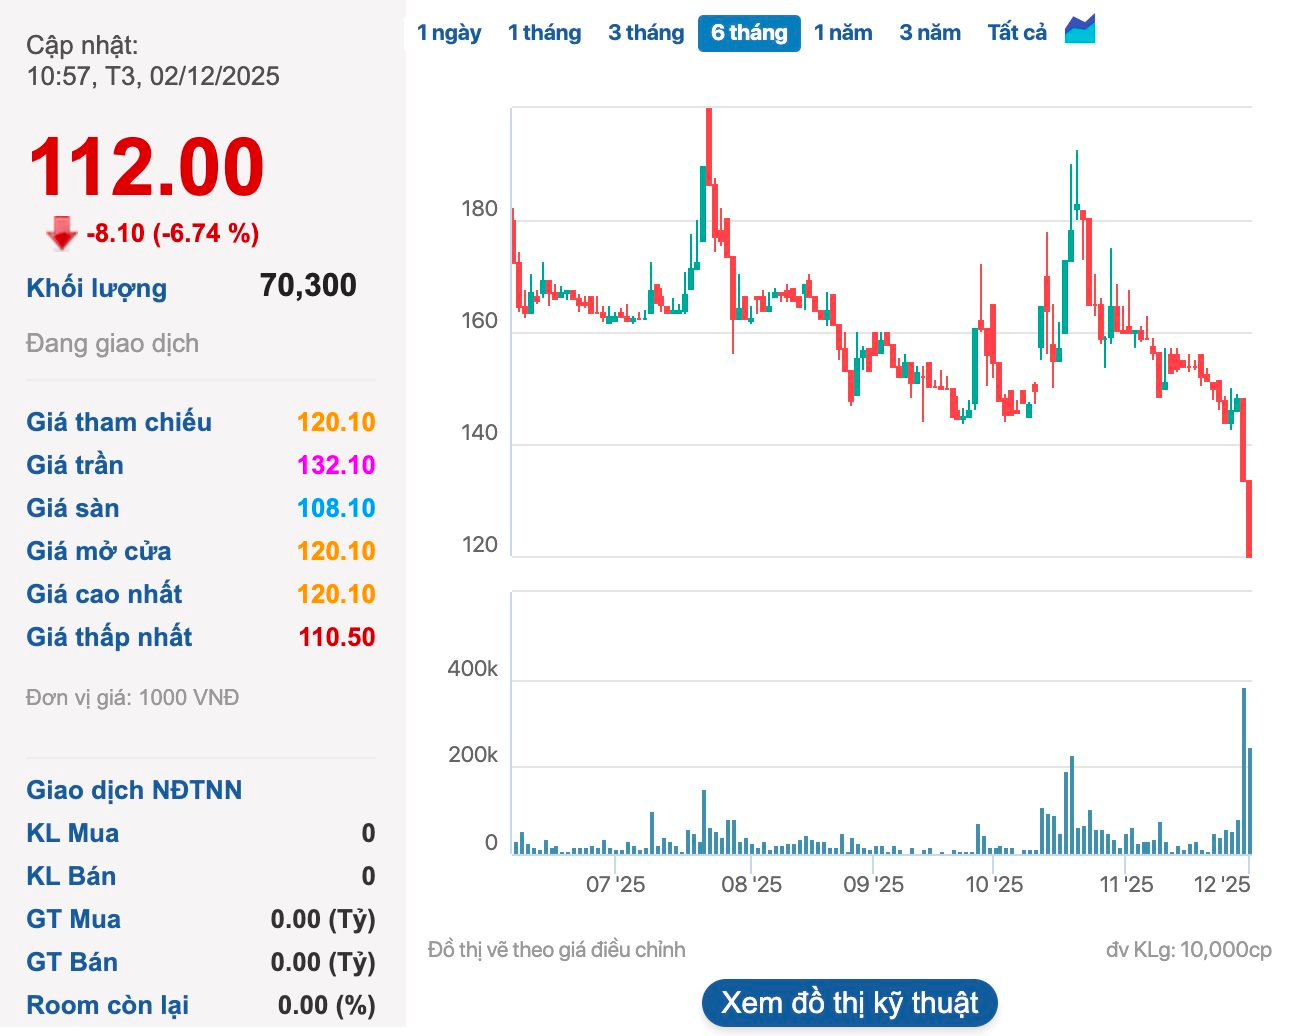Click the "Giá tham chiếu" value 120.10
The height and width of the screenshot is (1036, 1298).
tap(338, 422)
